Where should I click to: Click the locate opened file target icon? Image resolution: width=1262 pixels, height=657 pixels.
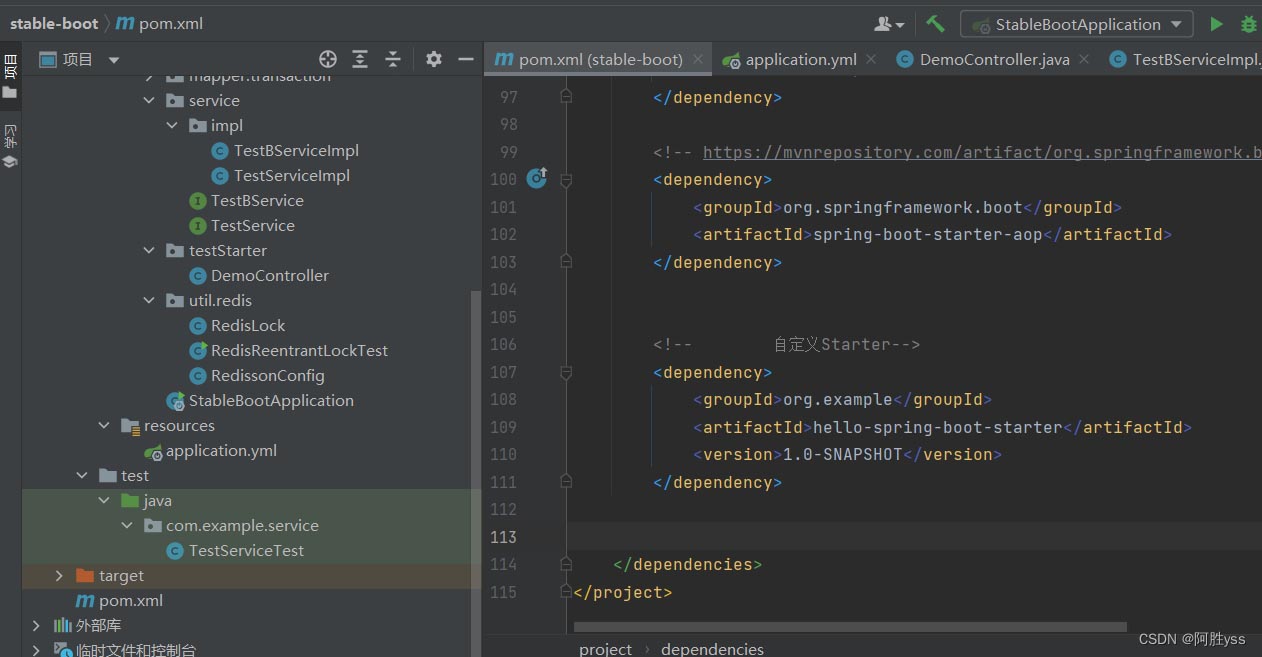327,60
